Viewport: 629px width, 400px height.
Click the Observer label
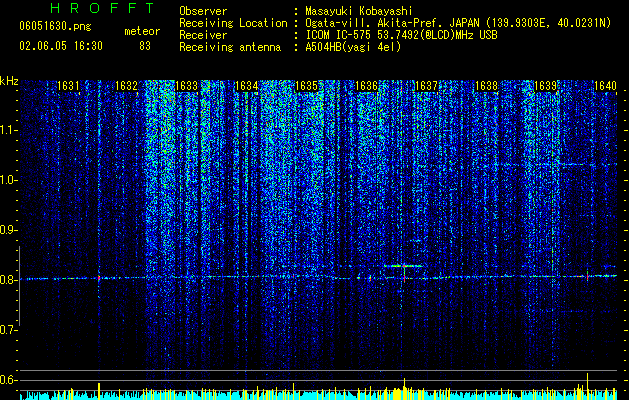coord(203,11)
